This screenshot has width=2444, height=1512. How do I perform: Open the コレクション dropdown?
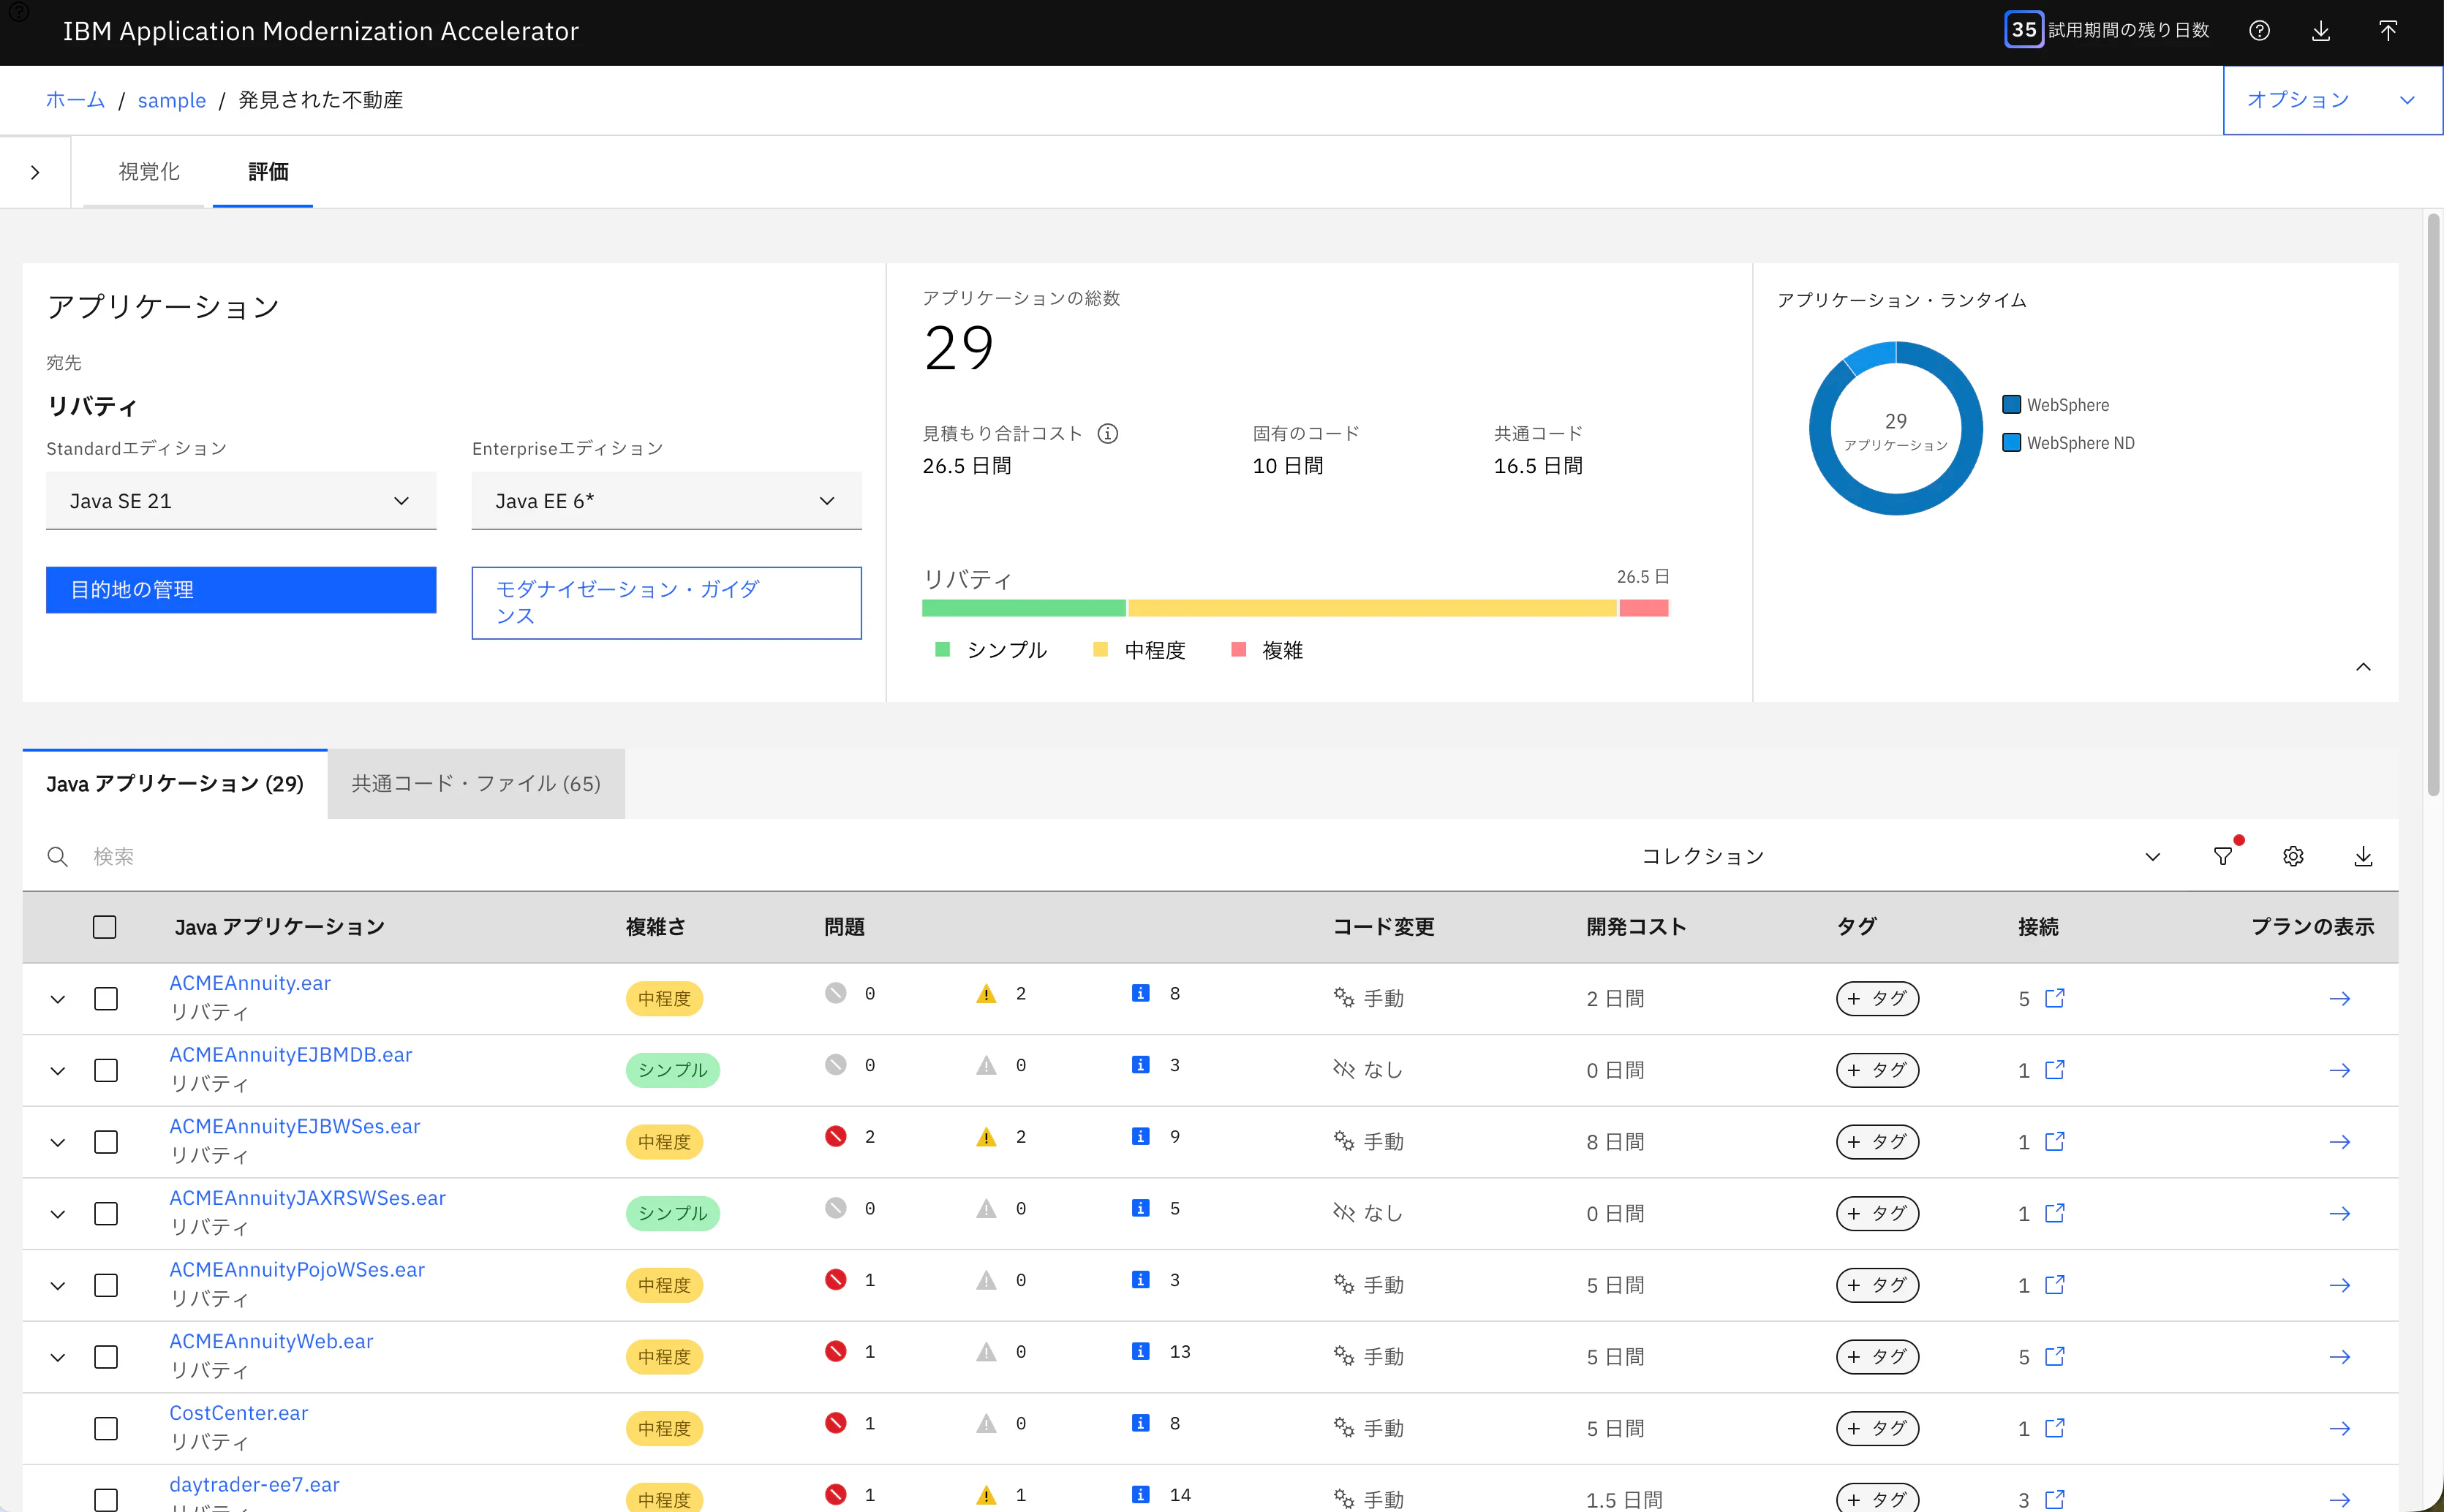(1901, 856)
